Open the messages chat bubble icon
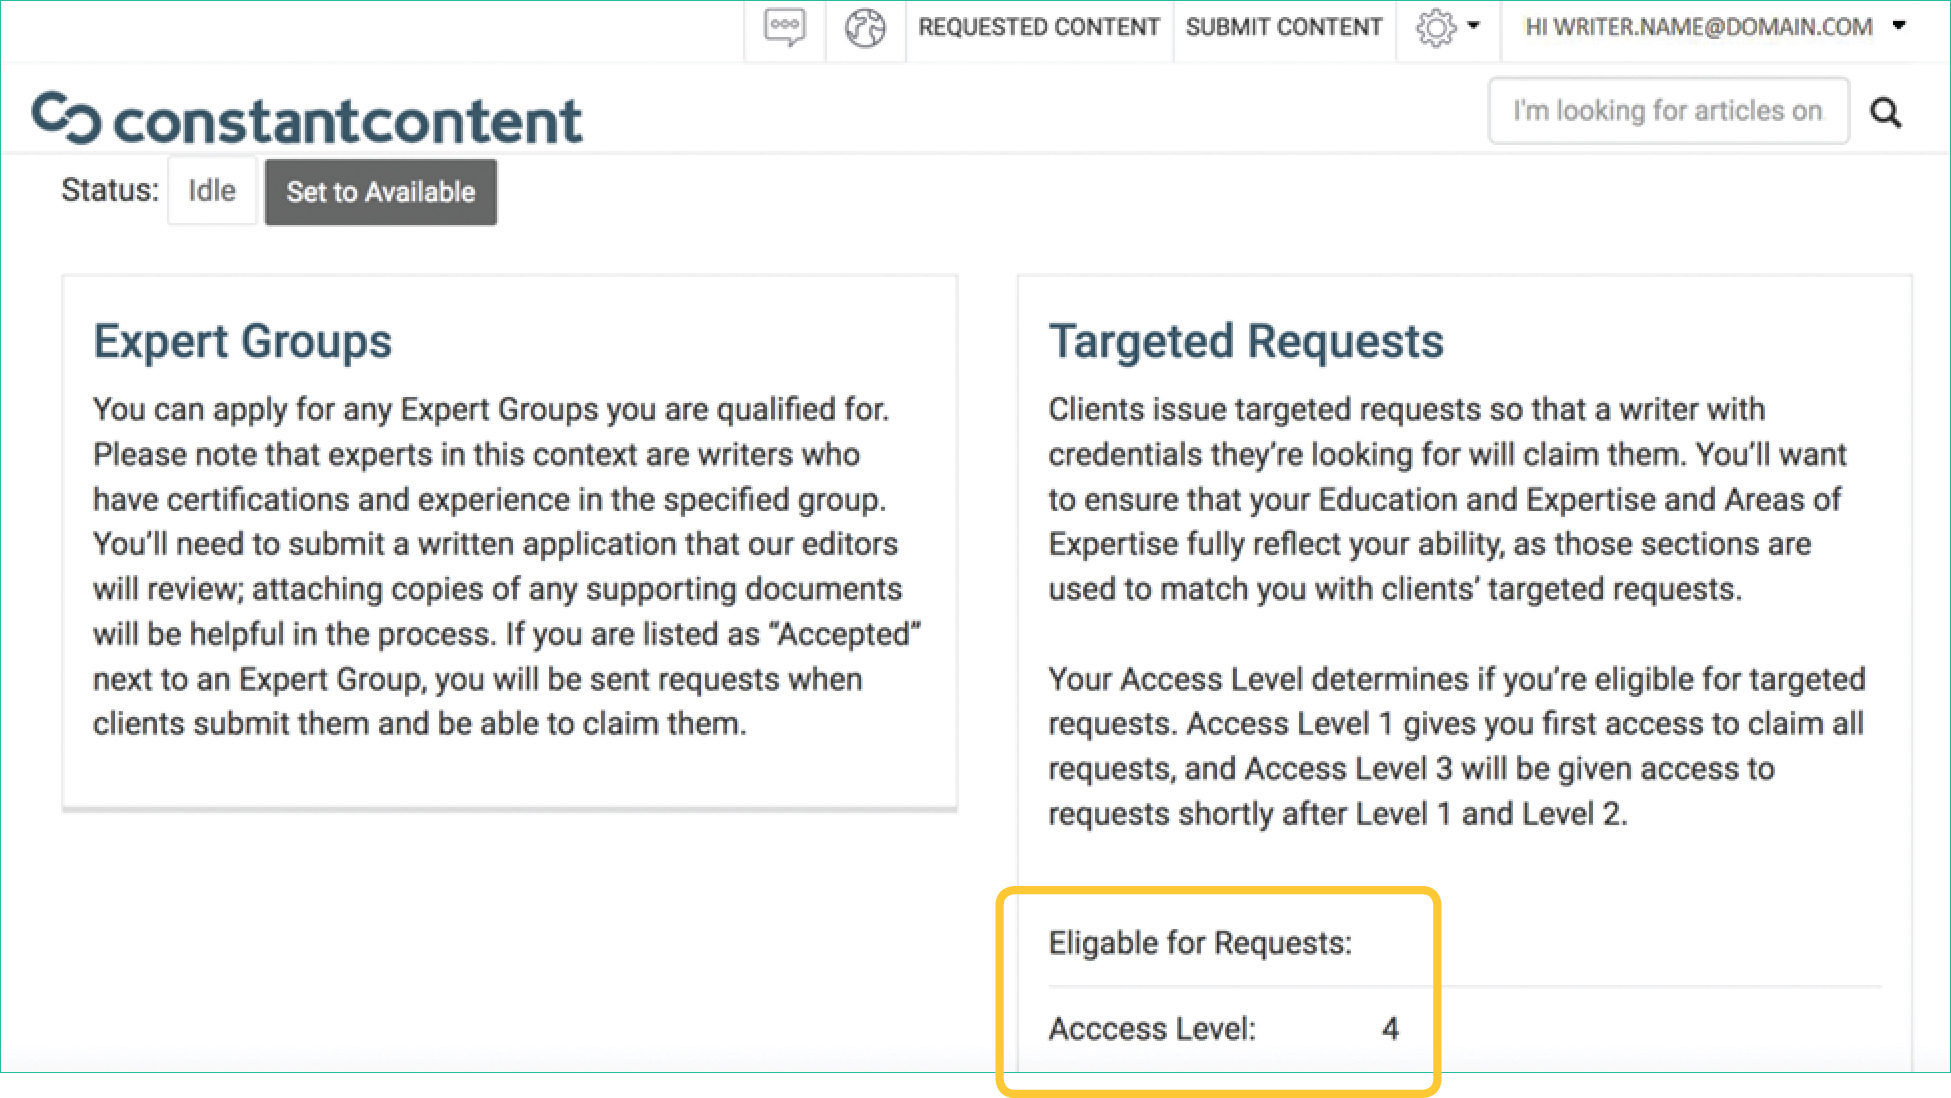The image size is (1951, 1098). (784, 27)
